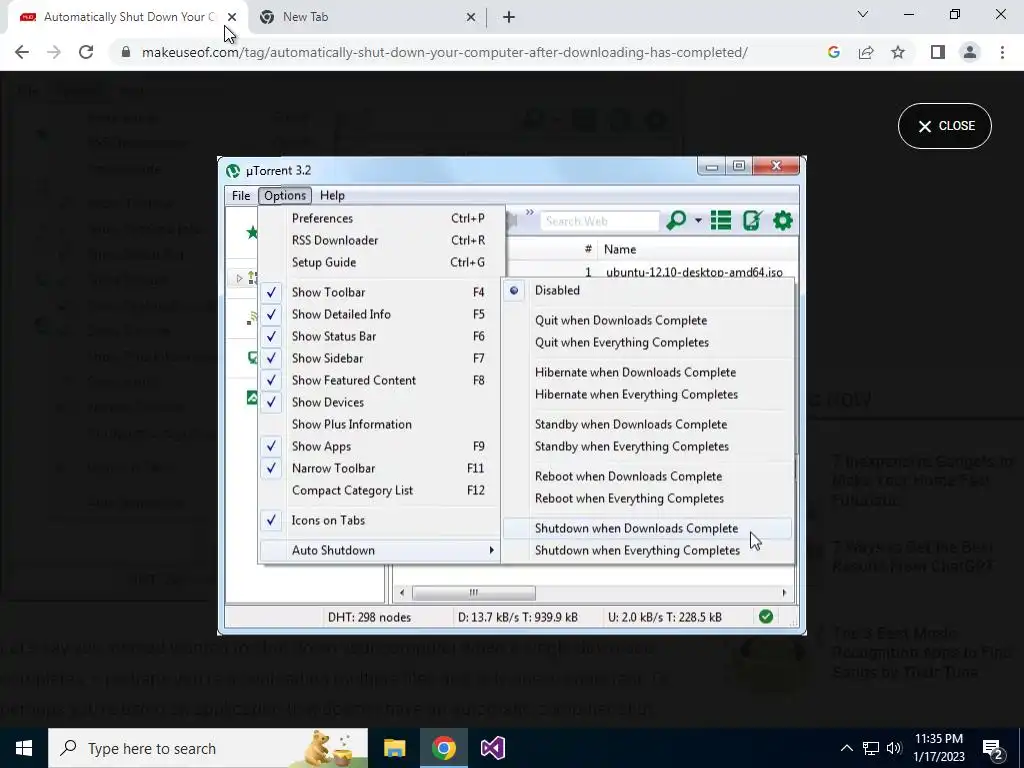
Task: Click the green network status check icon
Action: [x=766, y=616]
